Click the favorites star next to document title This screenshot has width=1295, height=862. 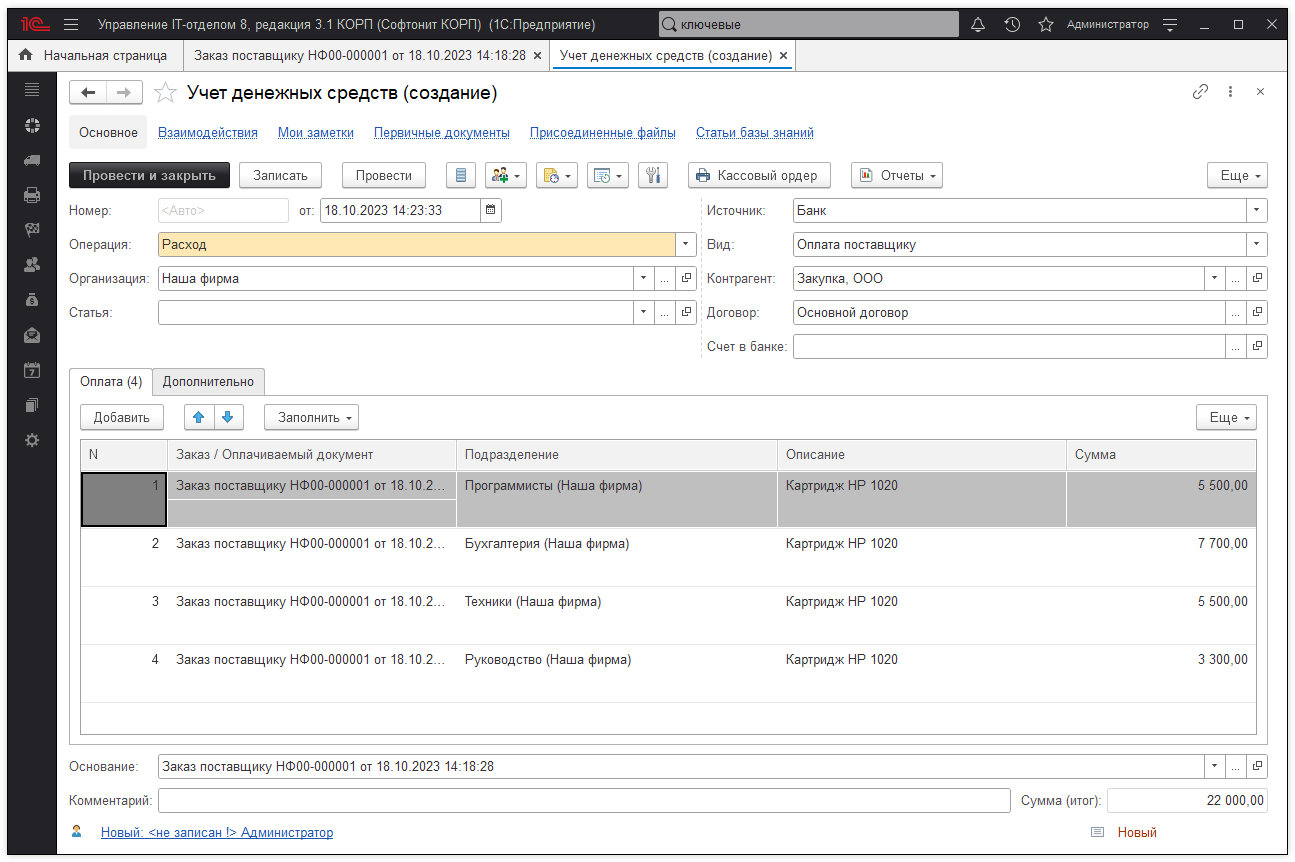click(x=165, y=93)
